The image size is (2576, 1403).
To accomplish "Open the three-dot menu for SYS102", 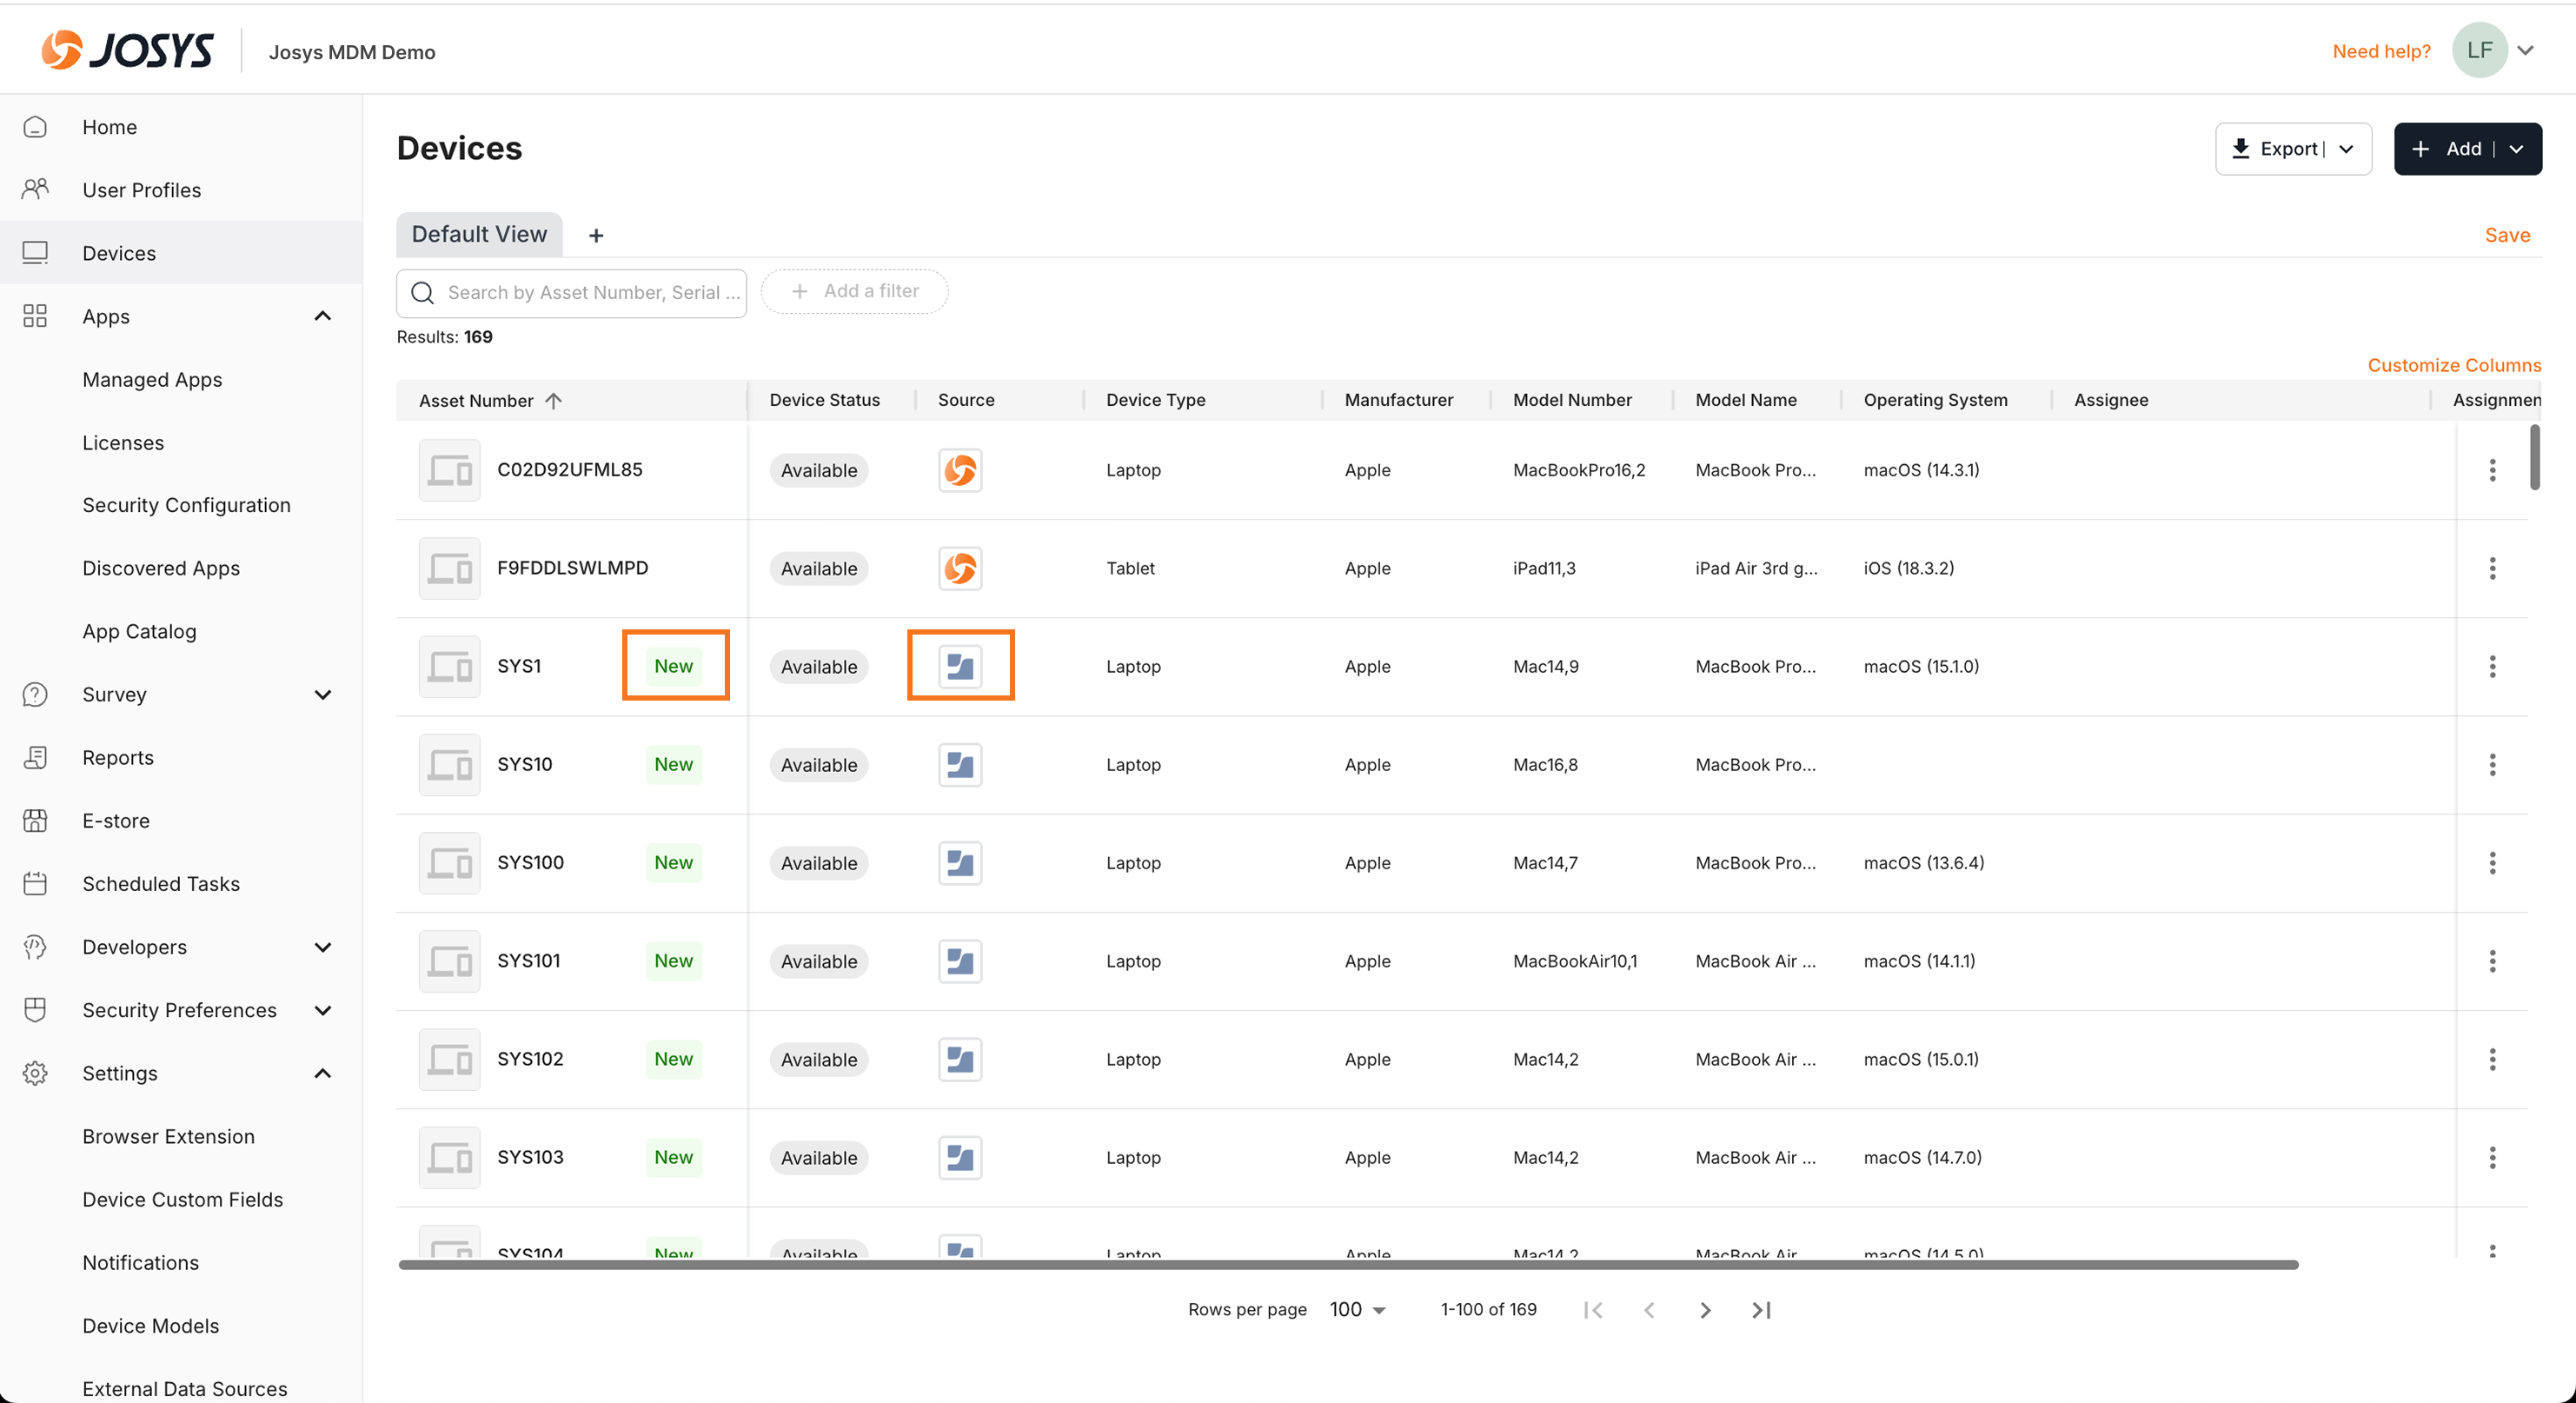I will 2492,1059.
